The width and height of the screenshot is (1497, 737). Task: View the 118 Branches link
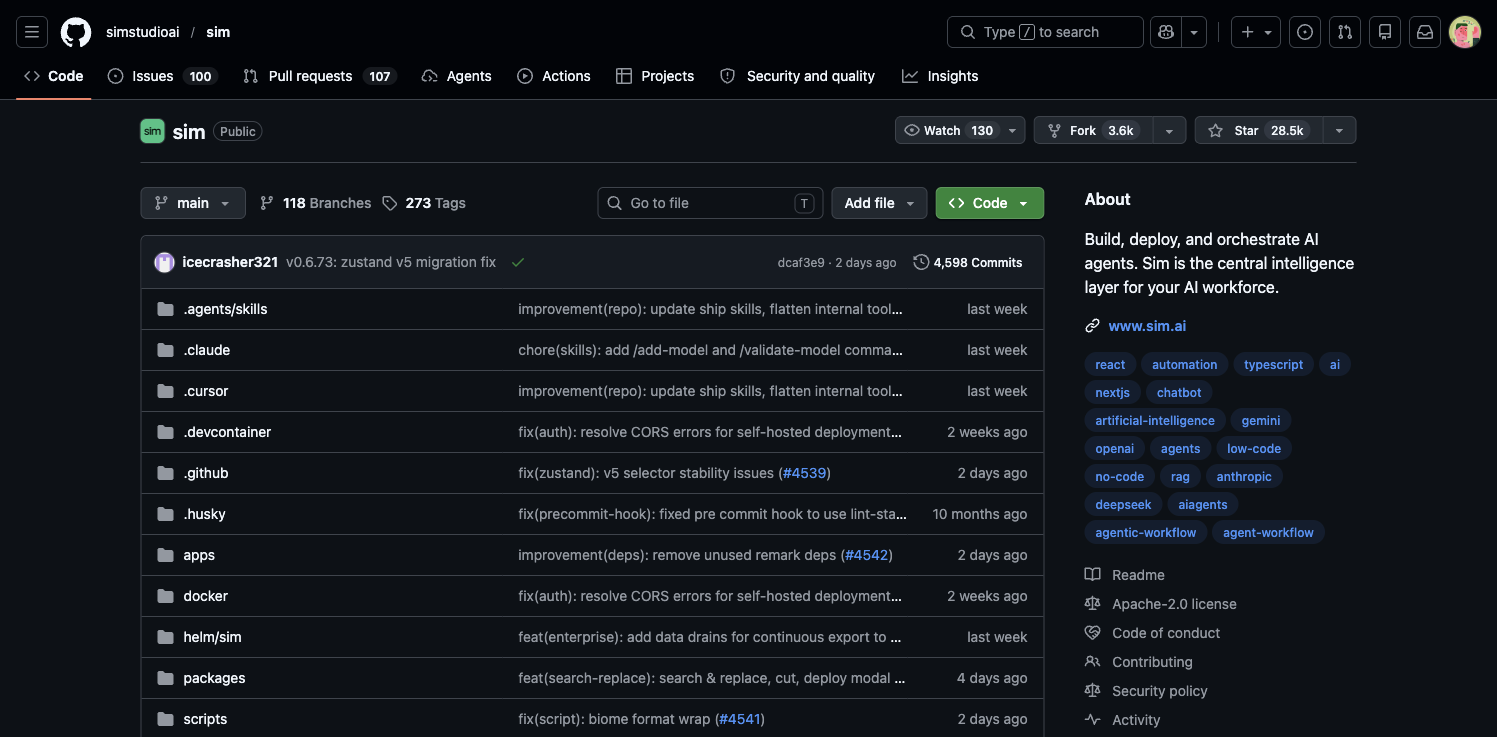click(x=315, y=203)
